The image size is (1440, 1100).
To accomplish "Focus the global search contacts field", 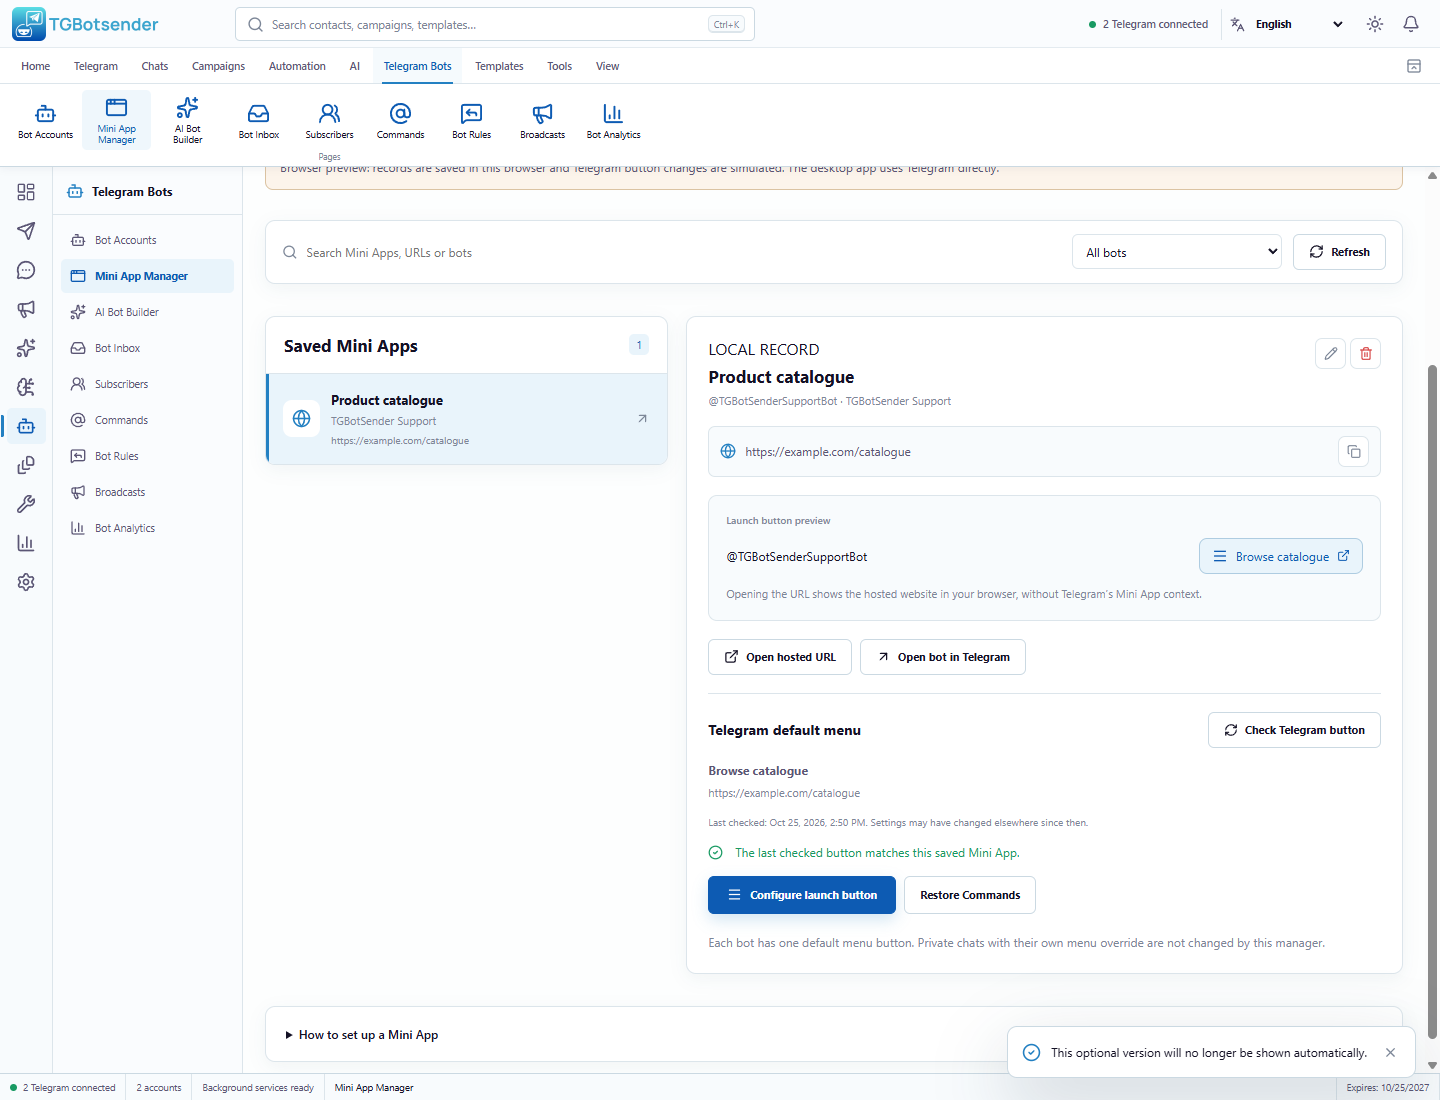I will pos(495,24).
